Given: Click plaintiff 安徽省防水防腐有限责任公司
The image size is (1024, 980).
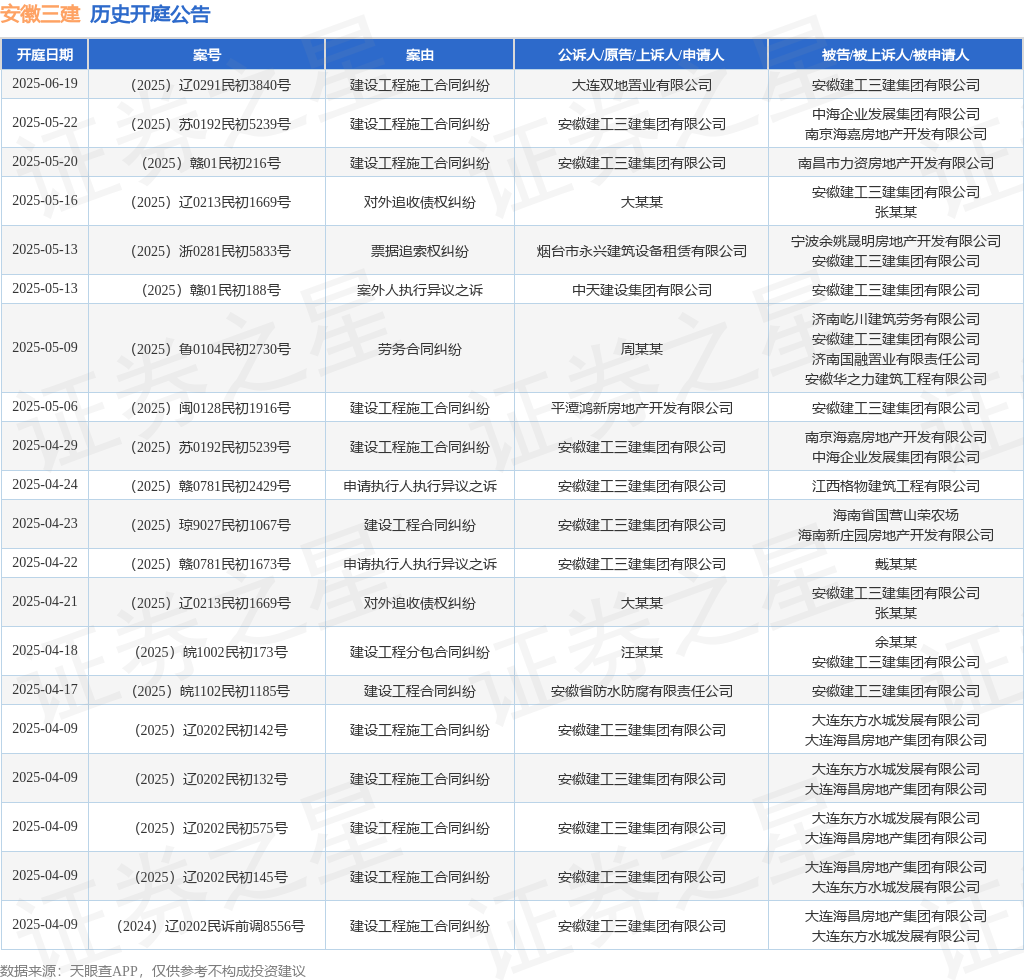Looking at the screenshot, I should pyautogui.click(x=641, y=691).
